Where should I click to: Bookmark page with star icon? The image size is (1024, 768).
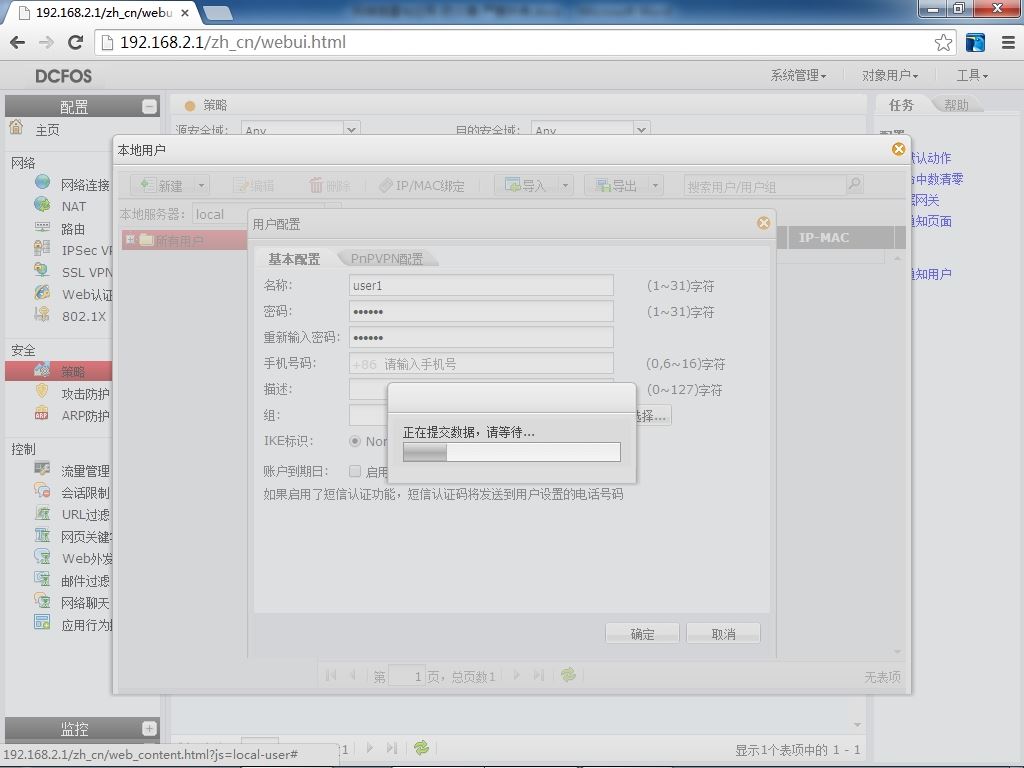[943, 42]
